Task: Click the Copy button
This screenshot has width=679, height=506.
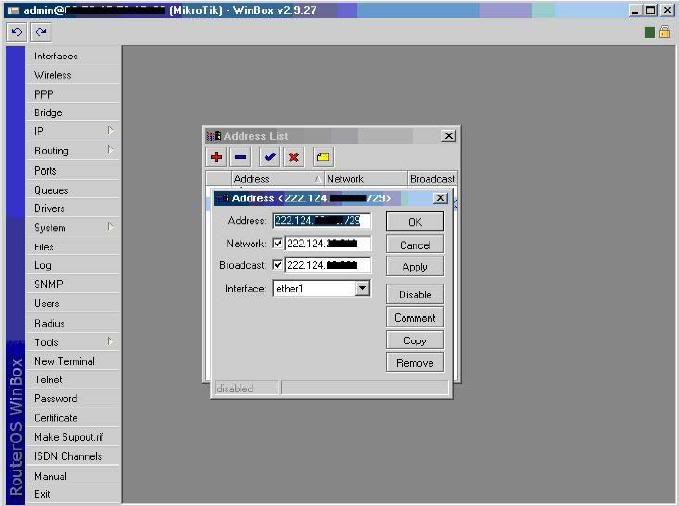Action: 415,341
